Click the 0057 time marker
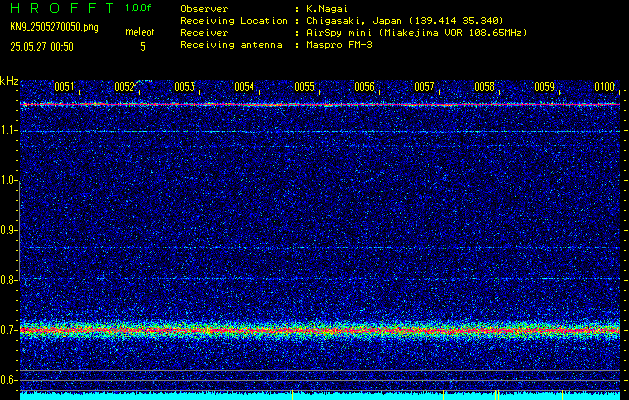This screenshot has width=629, height=400. (424, 87)
